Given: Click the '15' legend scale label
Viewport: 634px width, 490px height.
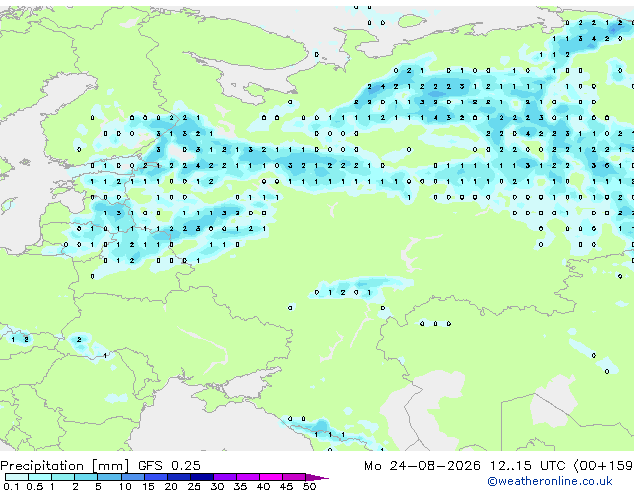Looking at the screenshot, I should (148, 486).
